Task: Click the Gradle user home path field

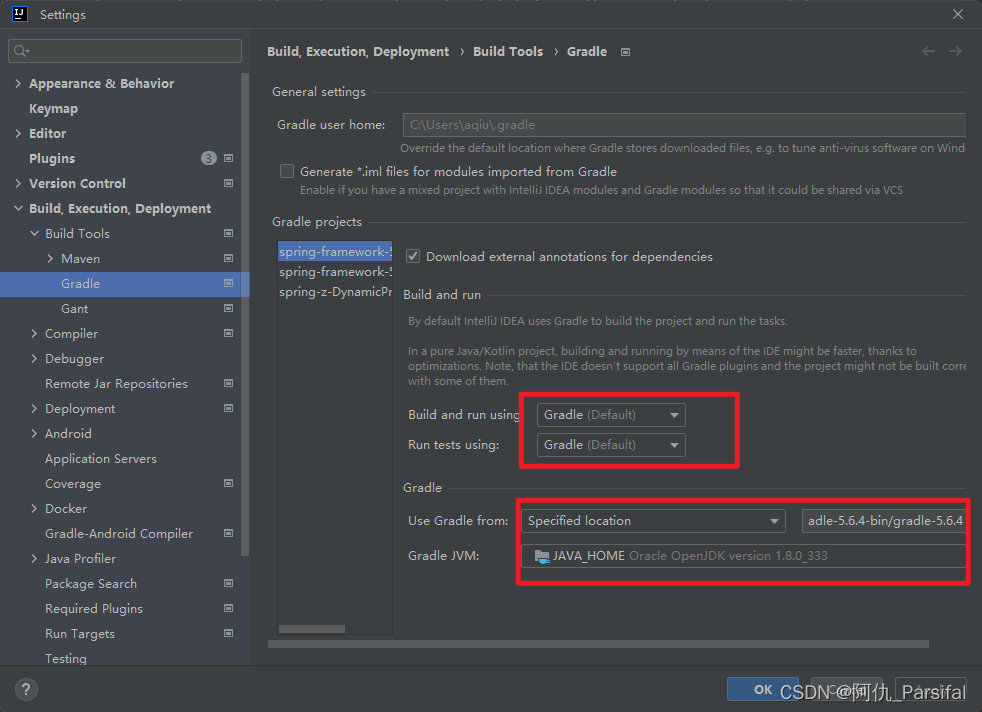Action: (684, 125)
